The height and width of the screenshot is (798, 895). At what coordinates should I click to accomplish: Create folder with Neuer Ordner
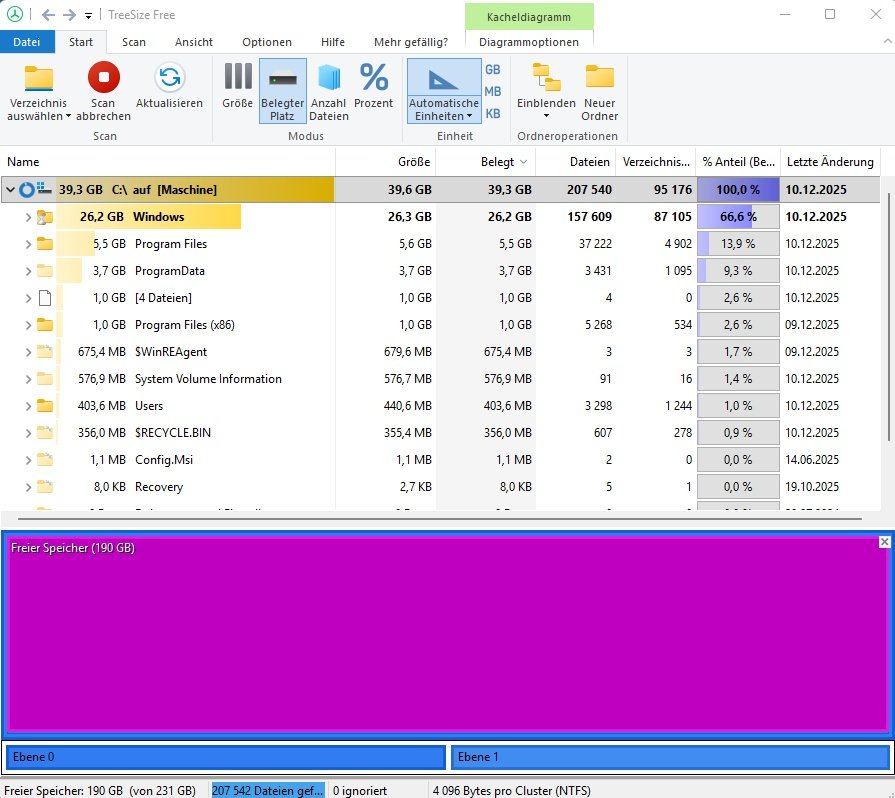click(x=599, y=91)
